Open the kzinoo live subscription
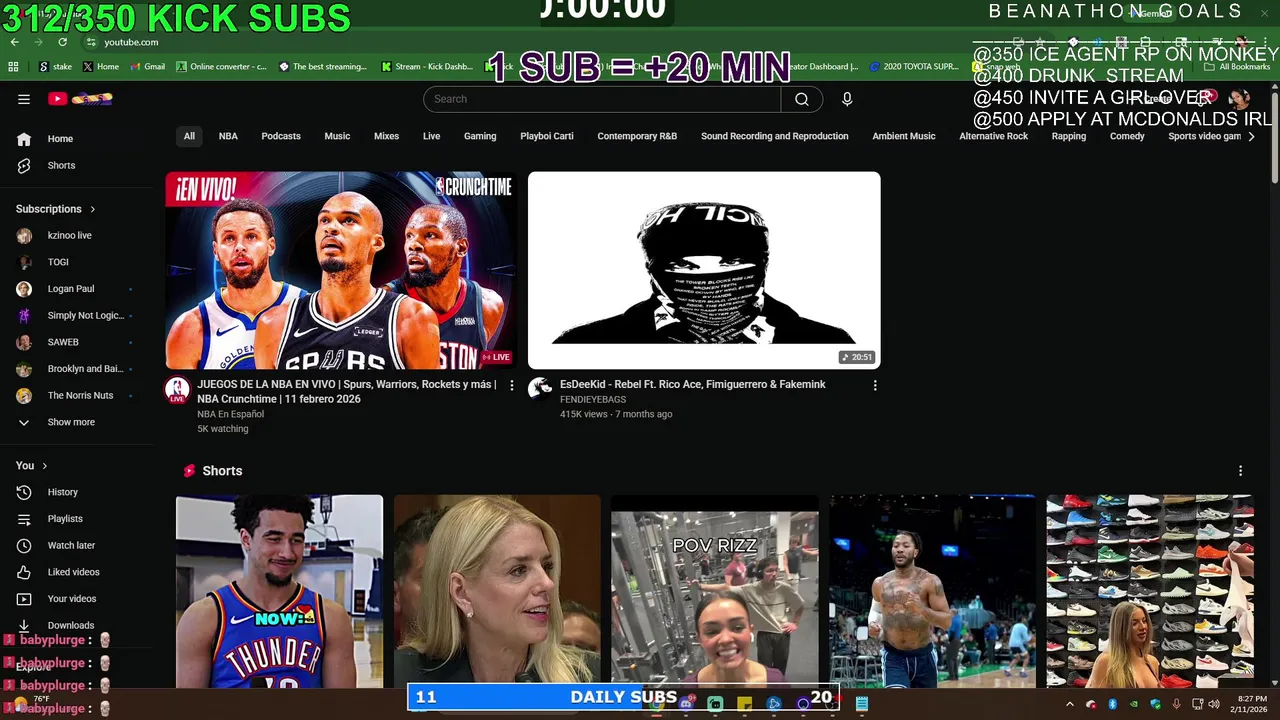 pyautogui.click(x=77, y=236)
